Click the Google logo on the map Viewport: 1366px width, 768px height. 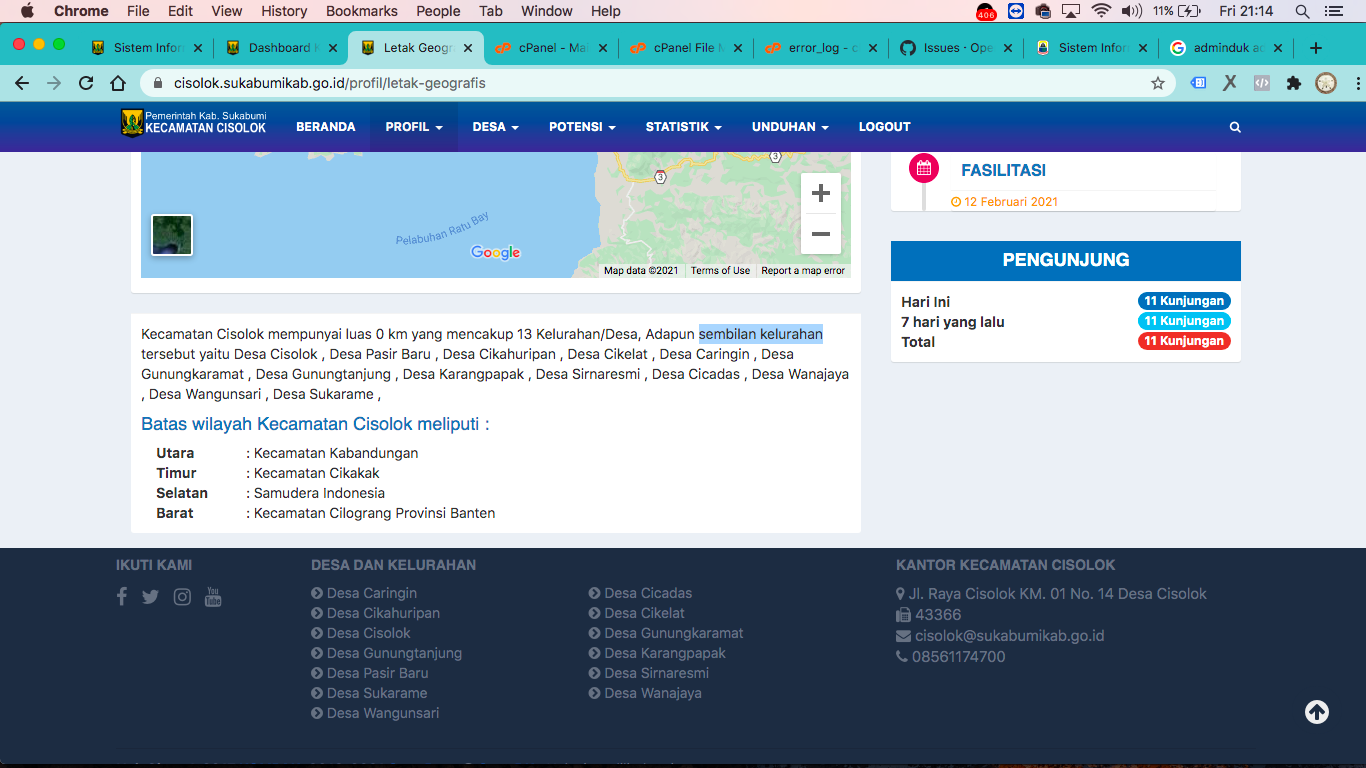(495, 252)
